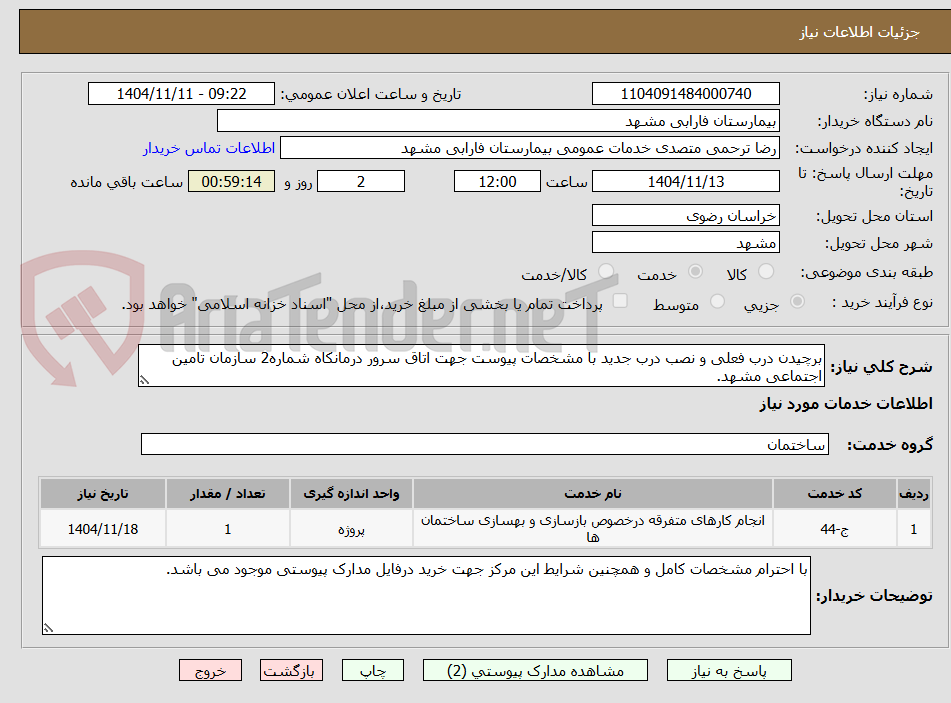Click the اطلاعات خدمات مورد نیاز heading
This screenshot has width=951, height=703.
coord(845,404)
